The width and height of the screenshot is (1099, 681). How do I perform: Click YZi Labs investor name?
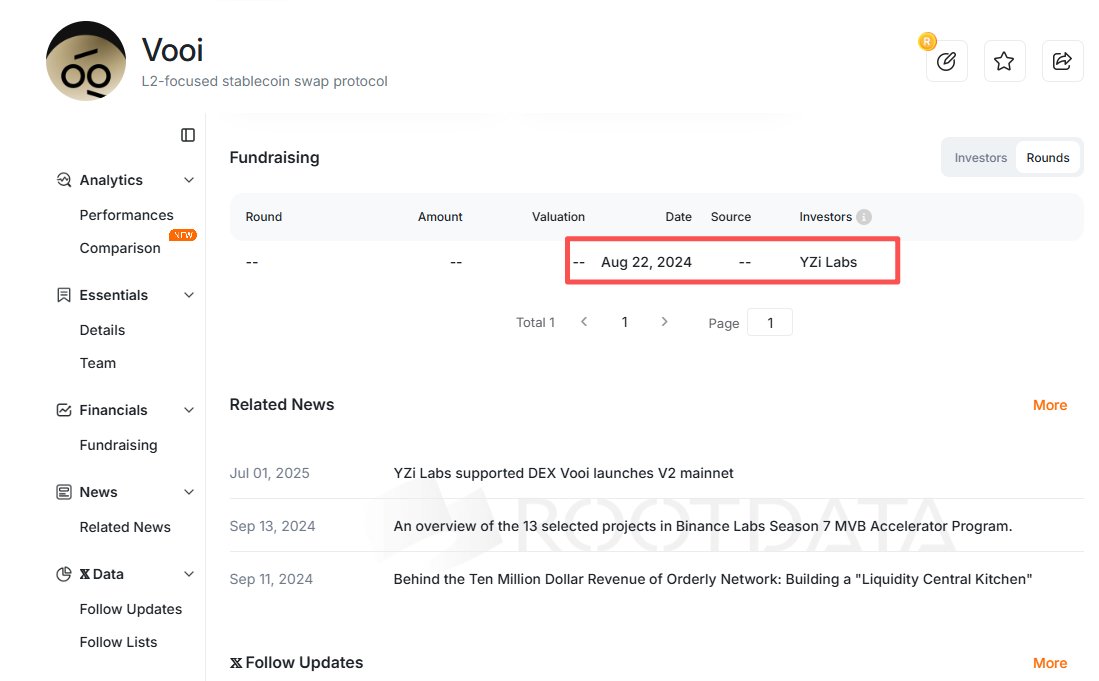pyautogui.click(x=828, y=262)
